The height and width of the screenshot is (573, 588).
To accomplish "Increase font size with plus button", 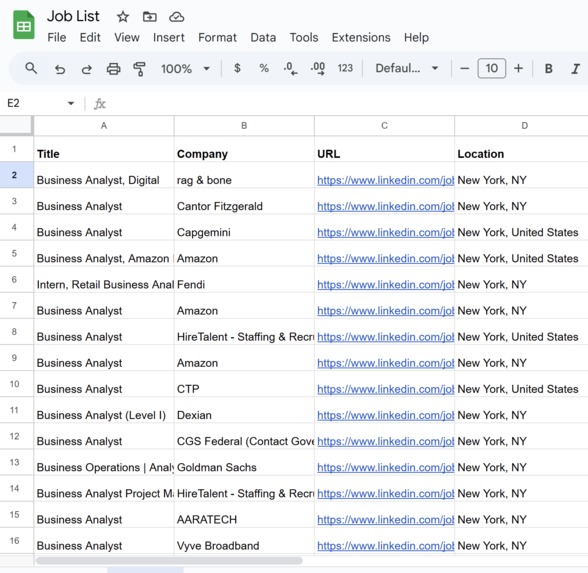I will 518,68.
